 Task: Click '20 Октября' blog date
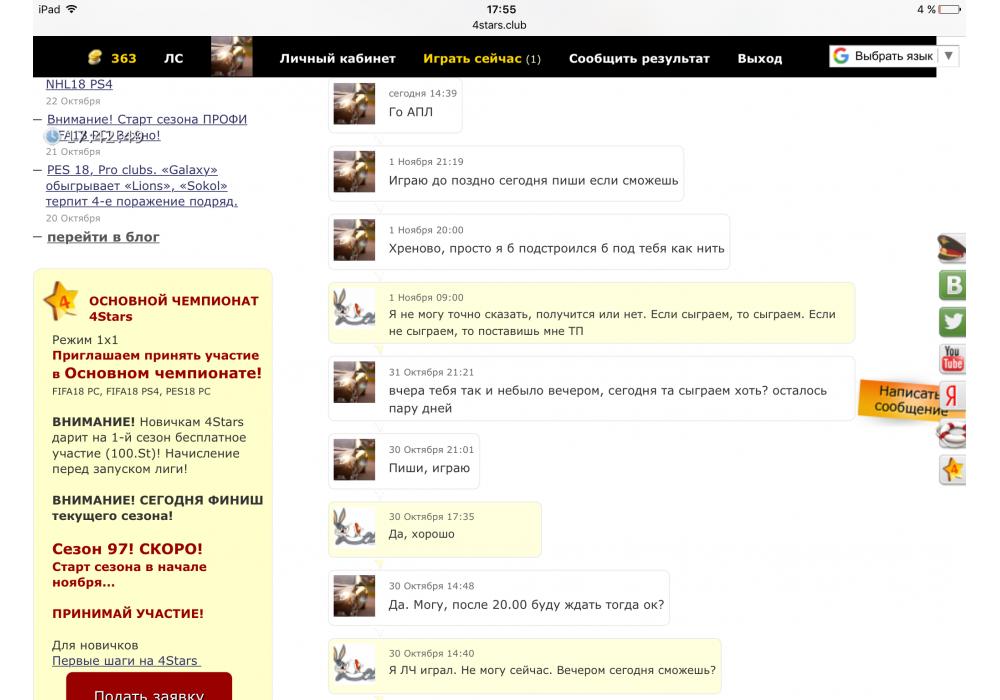point(73,218)
